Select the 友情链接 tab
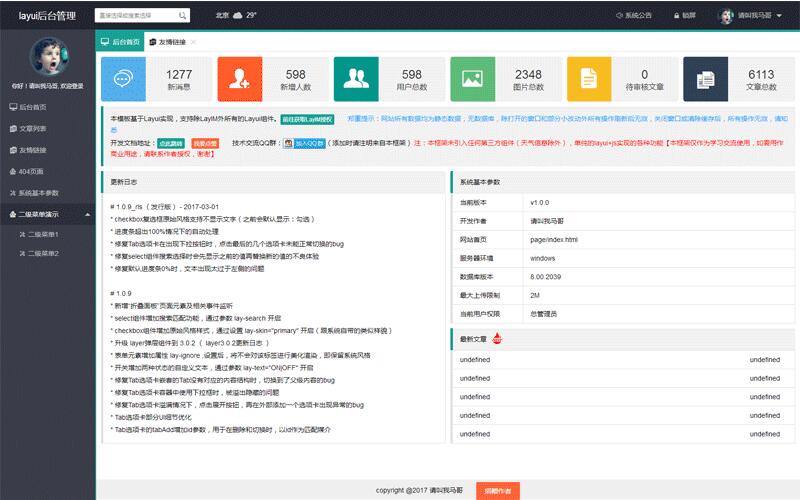800x500 pixels. [x=163, y=42]
